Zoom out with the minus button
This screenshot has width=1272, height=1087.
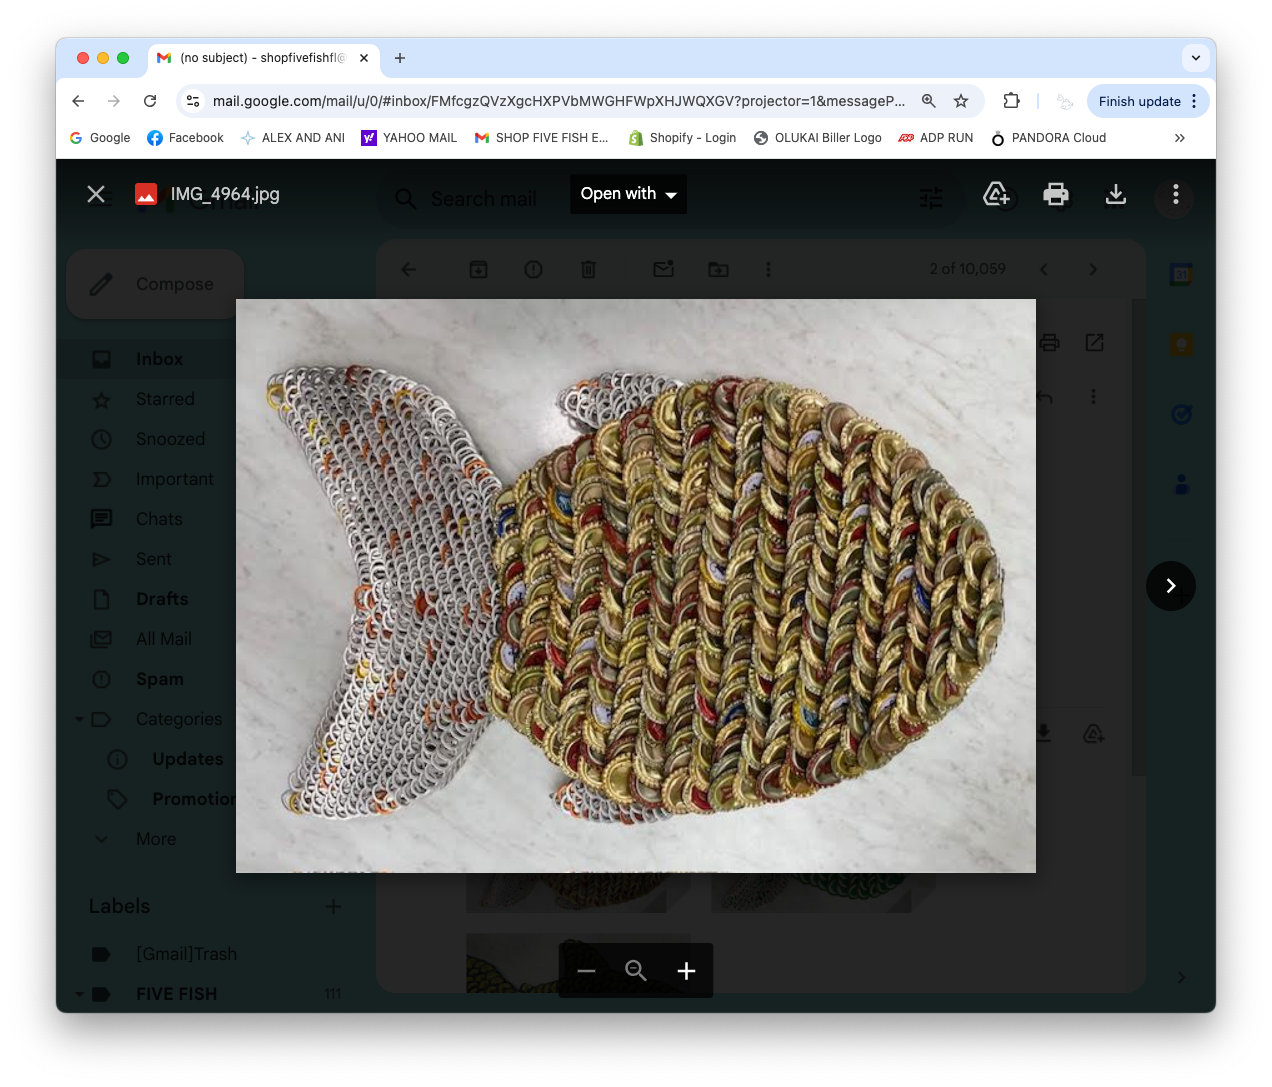coord(586,971)
